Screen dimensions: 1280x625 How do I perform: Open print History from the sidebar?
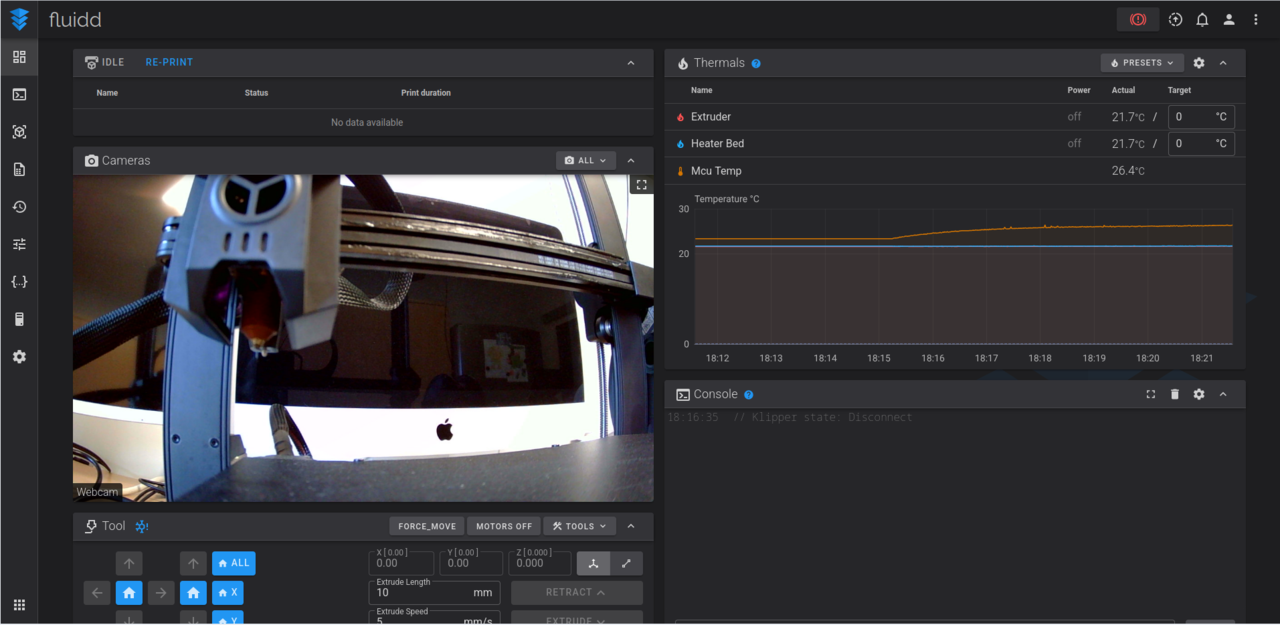point(19,207)
